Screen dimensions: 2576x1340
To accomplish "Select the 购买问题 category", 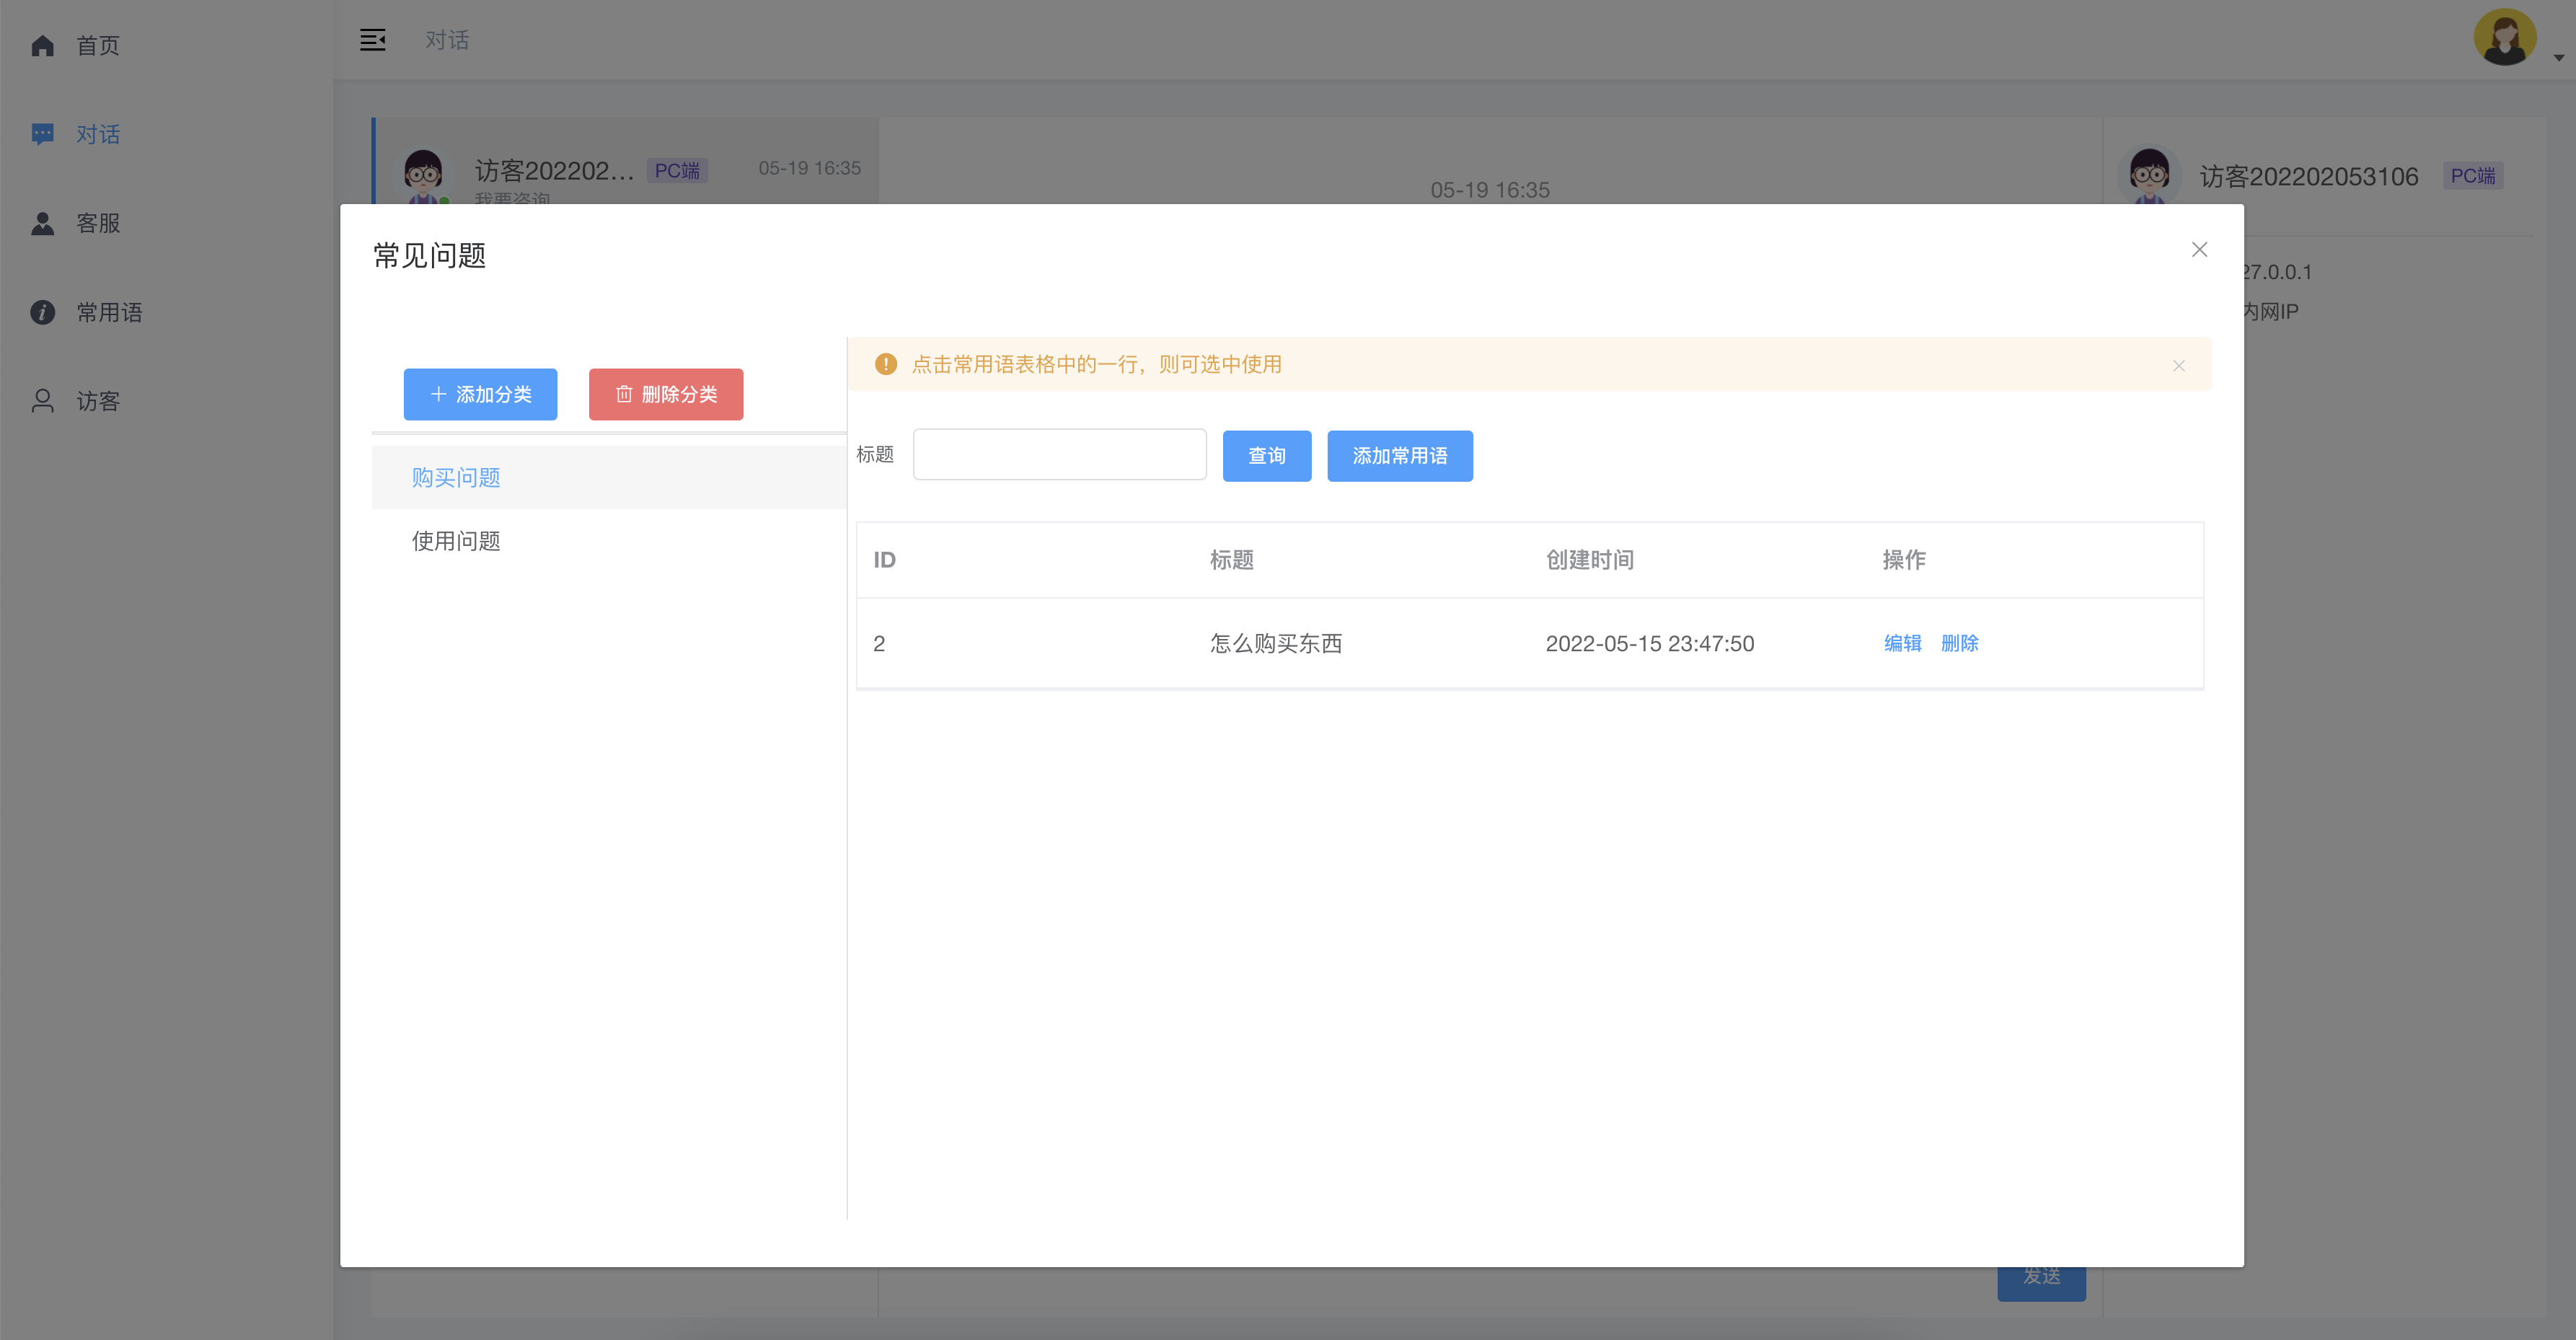I will [456, 478].
